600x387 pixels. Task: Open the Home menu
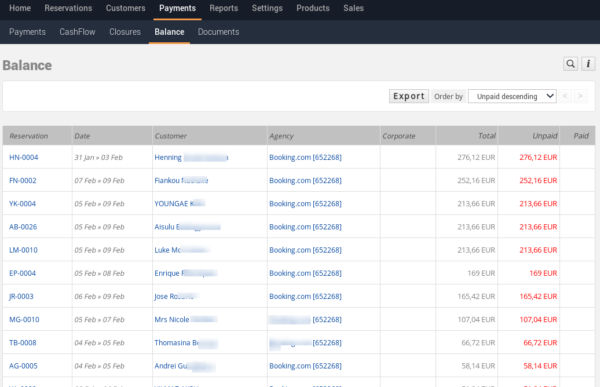pyautogui.click(x=20, y=8)
